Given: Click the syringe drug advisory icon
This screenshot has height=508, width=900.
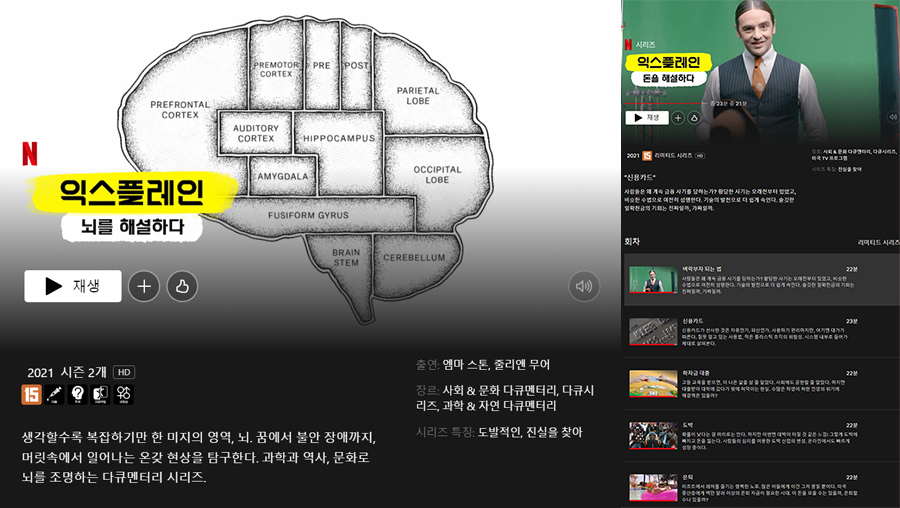Looking at the screenshot, I should click(55, 394).
